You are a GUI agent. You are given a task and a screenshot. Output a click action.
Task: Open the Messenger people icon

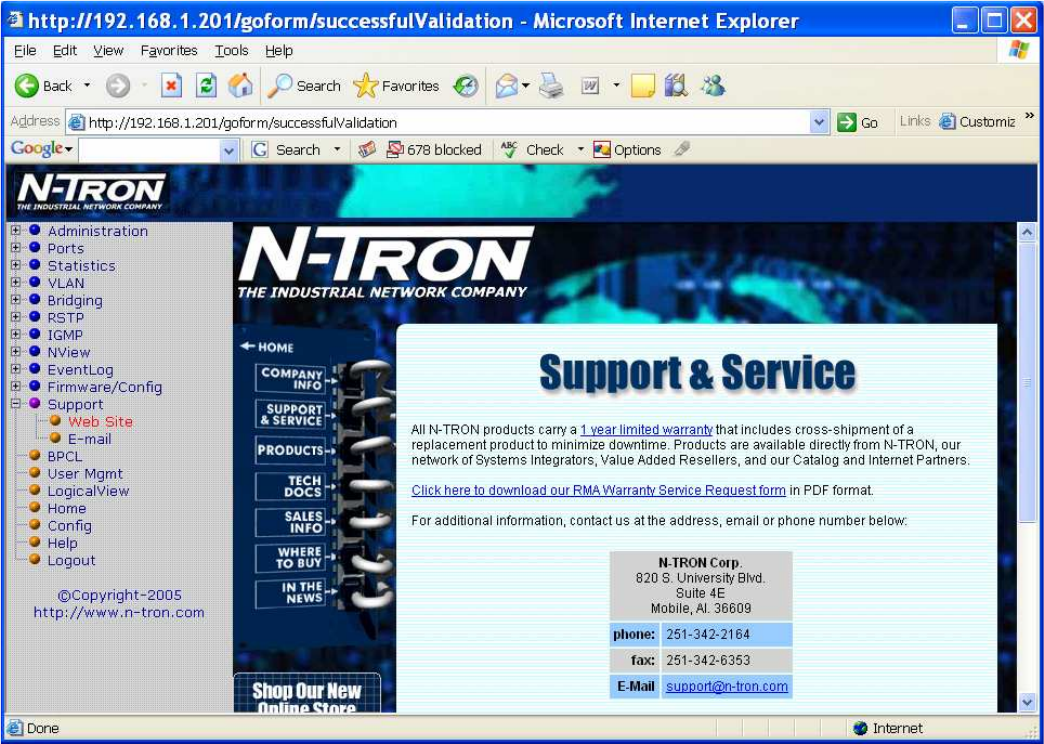tap(712, 86)
